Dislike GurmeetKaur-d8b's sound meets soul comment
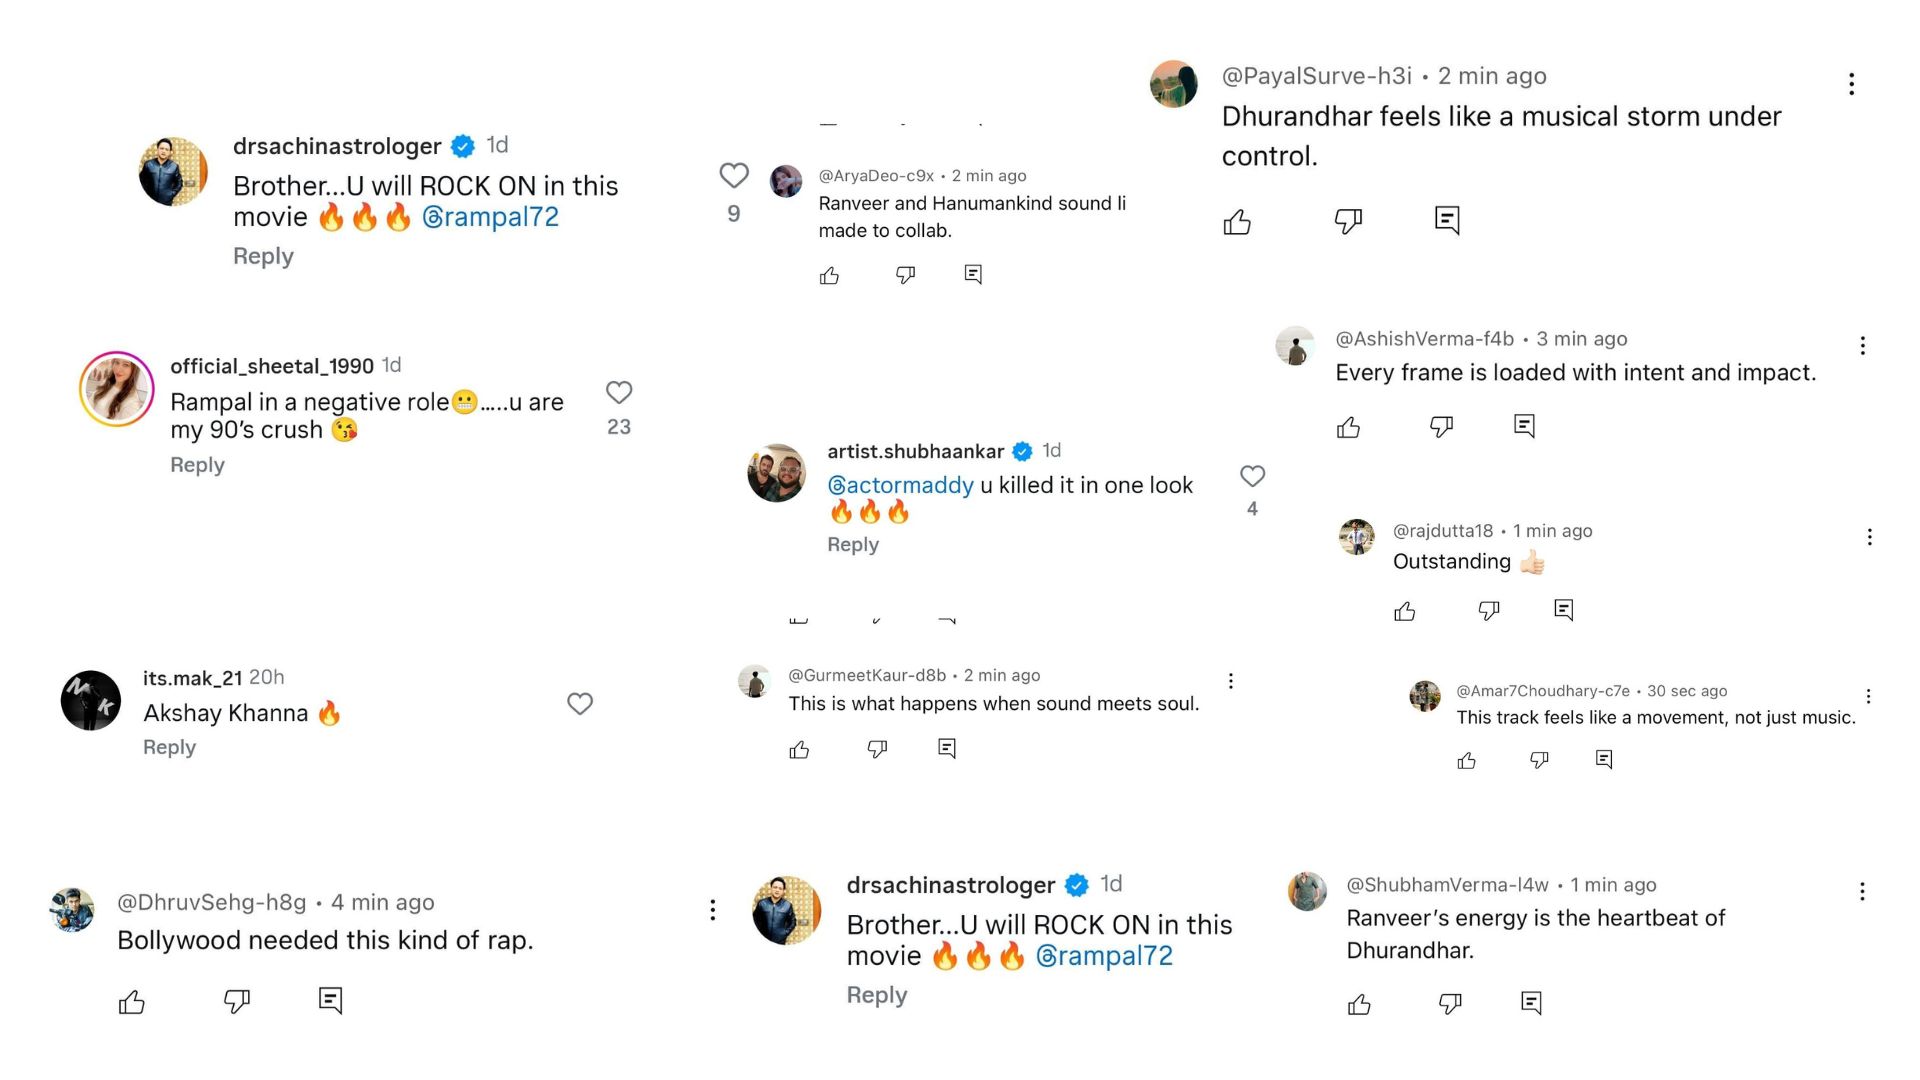The width and height of the screenshot is (1920, 1080). (877, 749)
